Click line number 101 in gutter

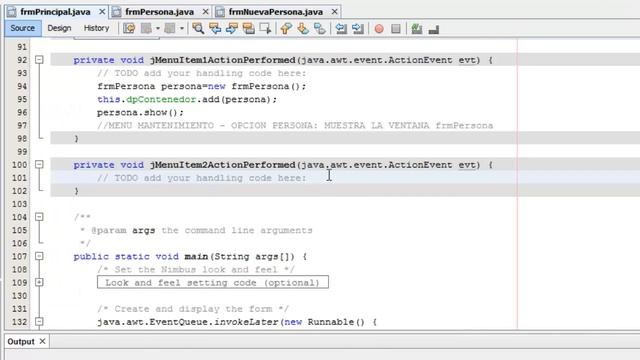pyautogui.click(x=19, y=178)
